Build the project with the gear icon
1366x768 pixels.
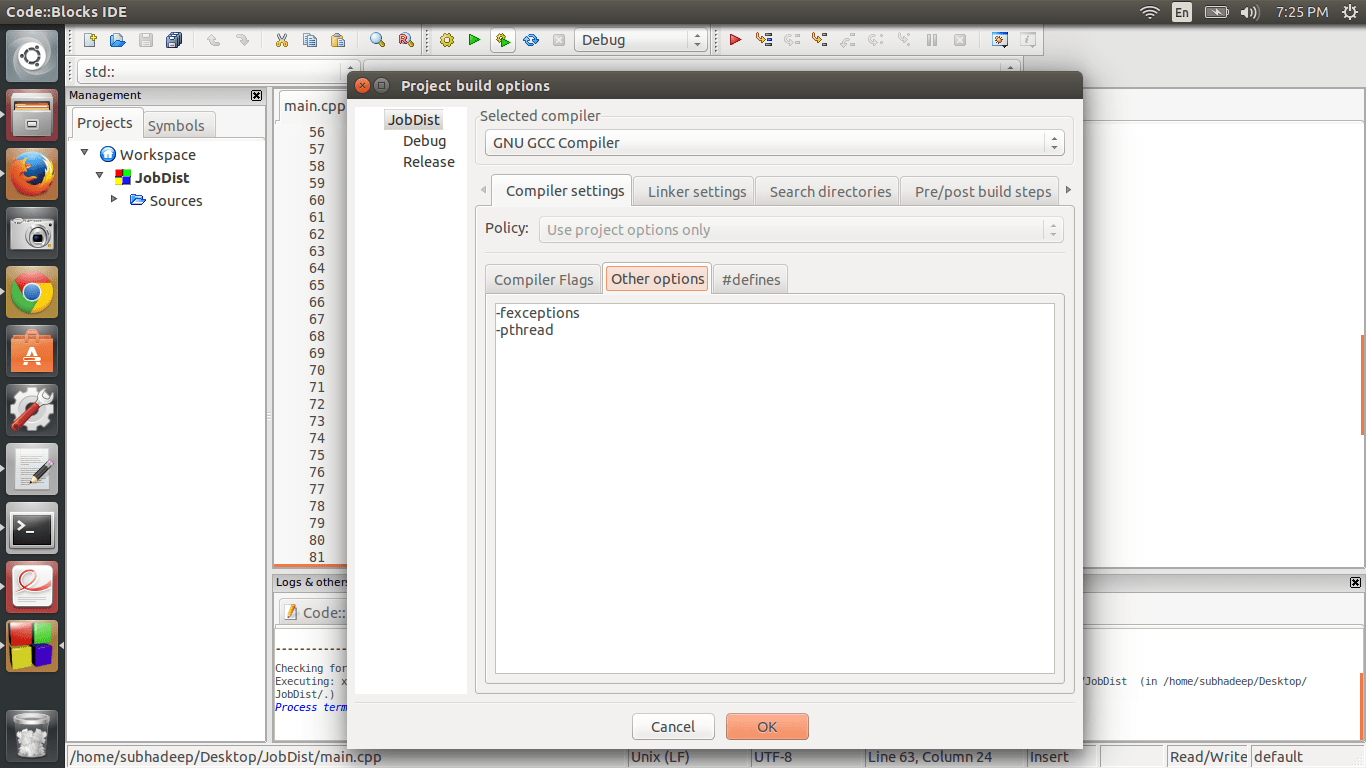[x=446, y=40]
